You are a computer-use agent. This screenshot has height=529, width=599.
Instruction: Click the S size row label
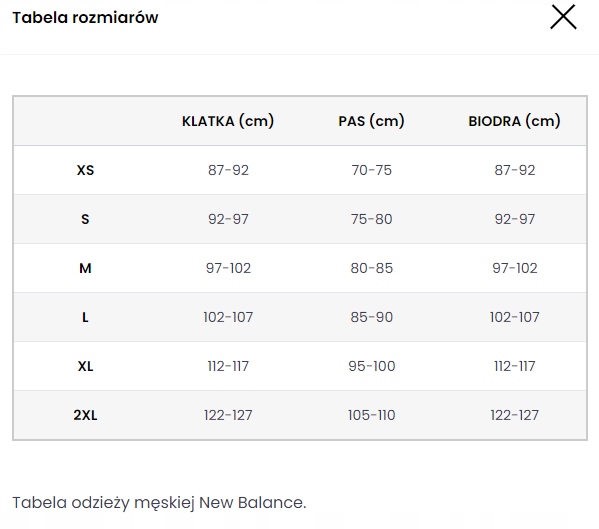pos(85,219)
